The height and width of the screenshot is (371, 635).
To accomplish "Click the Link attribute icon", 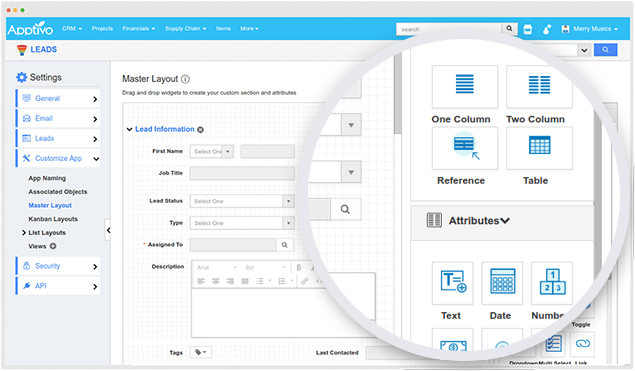I will pos(582,343).
